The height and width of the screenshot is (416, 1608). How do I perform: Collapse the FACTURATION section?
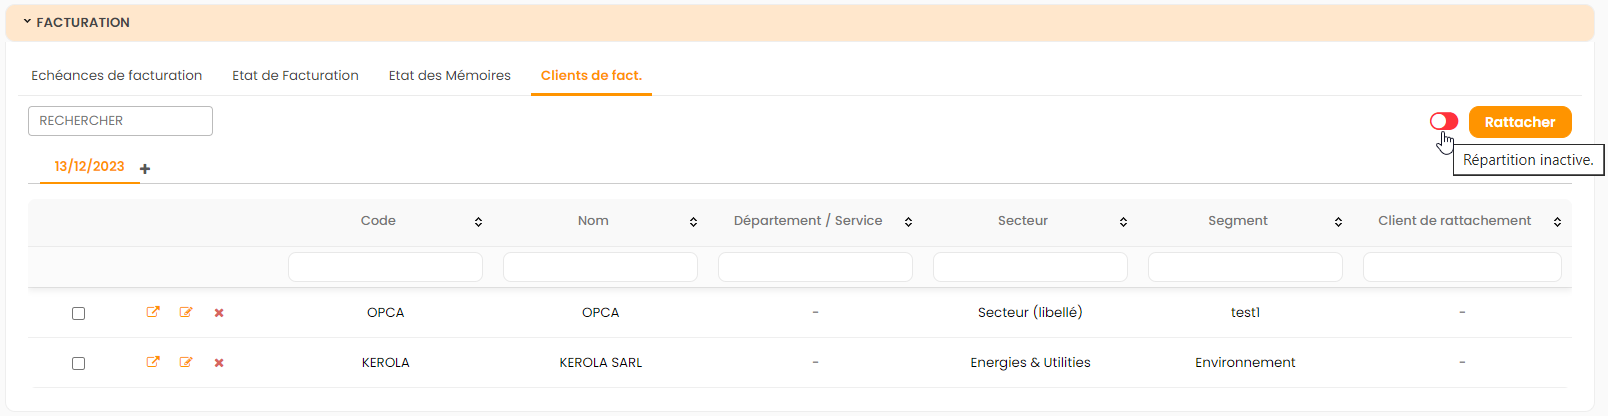click(x=28, y=22)
